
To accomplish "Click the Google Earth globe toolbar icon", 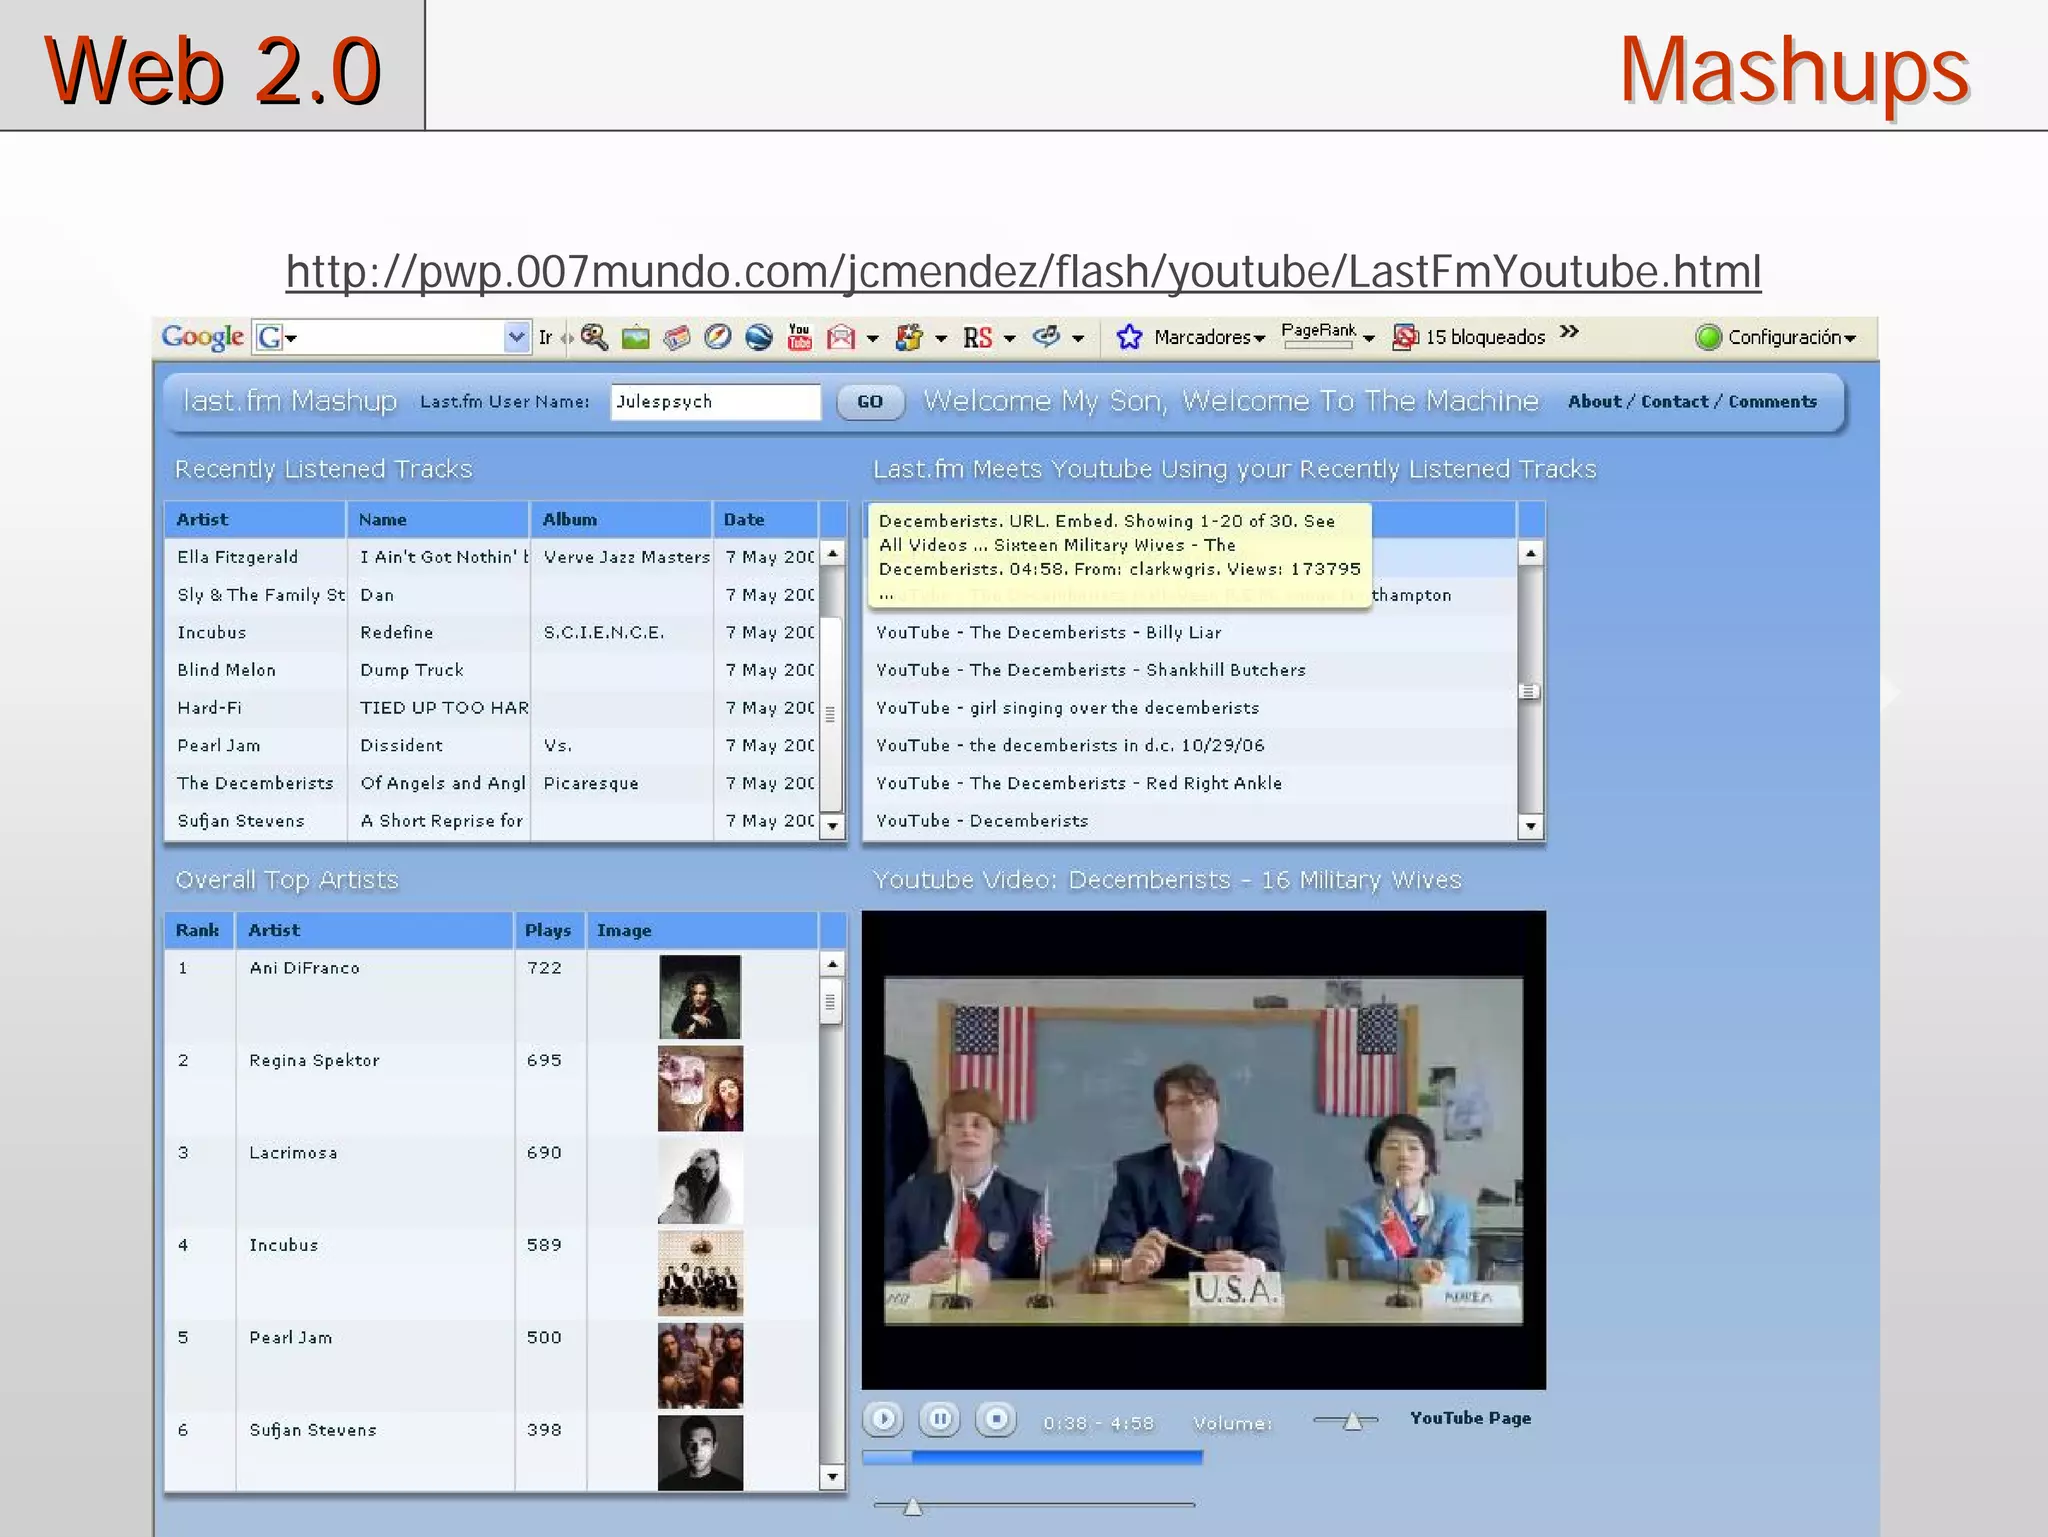I will (x=759, y=337).
